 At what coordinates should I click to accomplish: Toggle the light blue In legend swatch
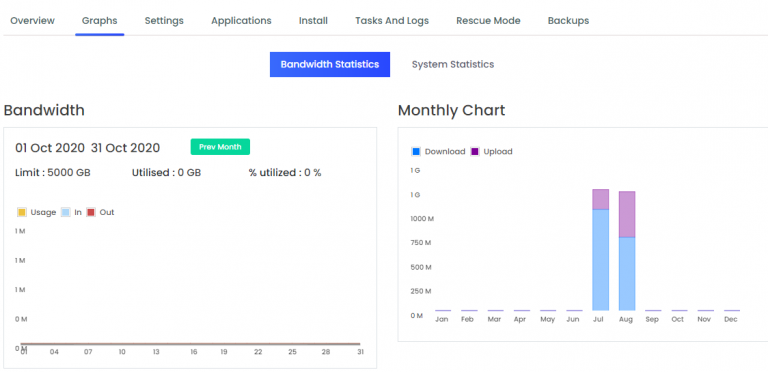click(x=66, y=212)
